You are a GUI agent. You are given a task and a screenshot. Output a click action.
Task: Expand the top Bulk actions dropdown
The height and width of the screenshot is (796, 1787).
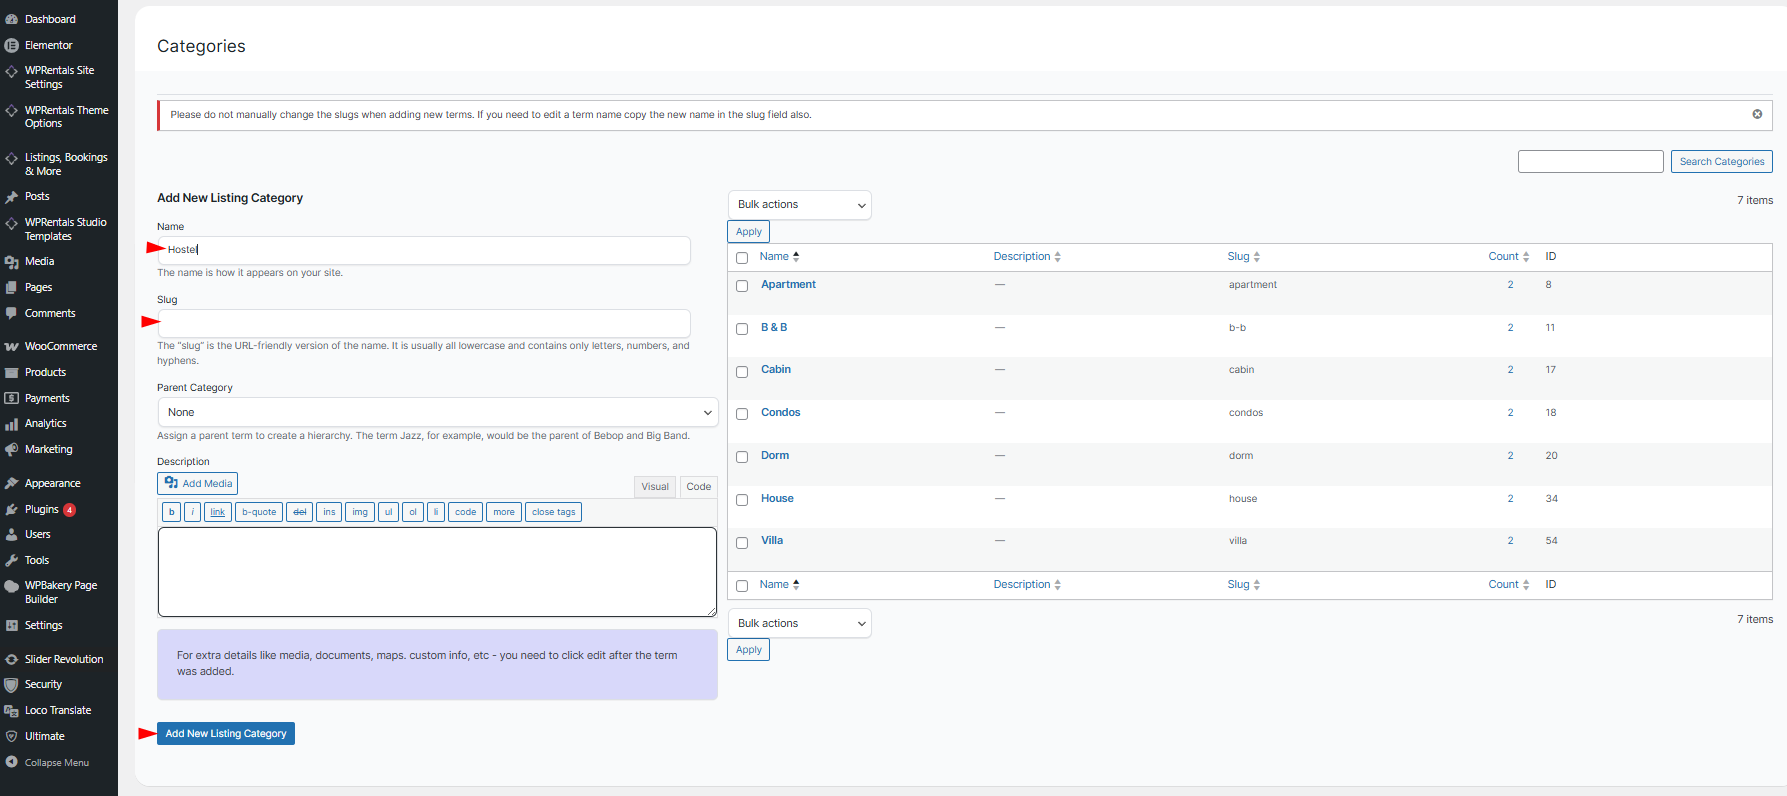tap(799, 205)
